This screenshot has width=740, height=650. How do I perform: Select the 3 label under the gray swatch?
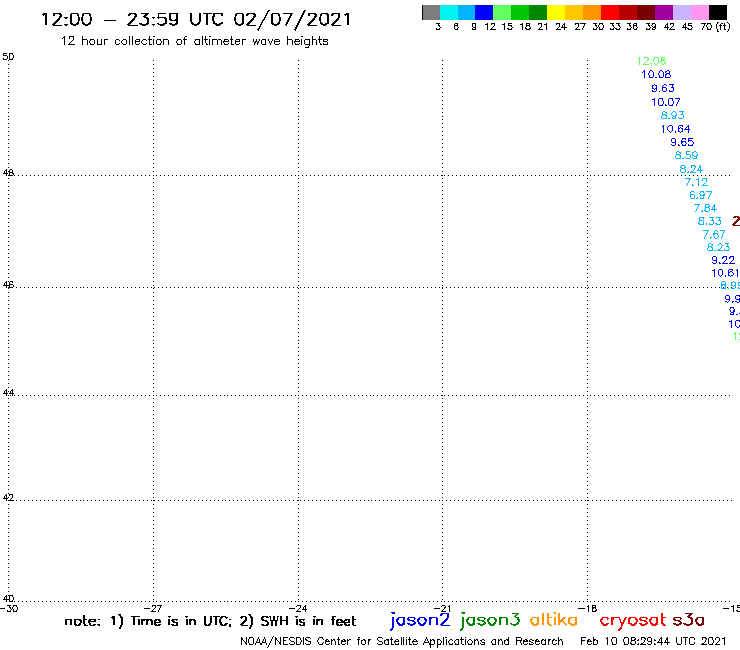tap(438, 27)
